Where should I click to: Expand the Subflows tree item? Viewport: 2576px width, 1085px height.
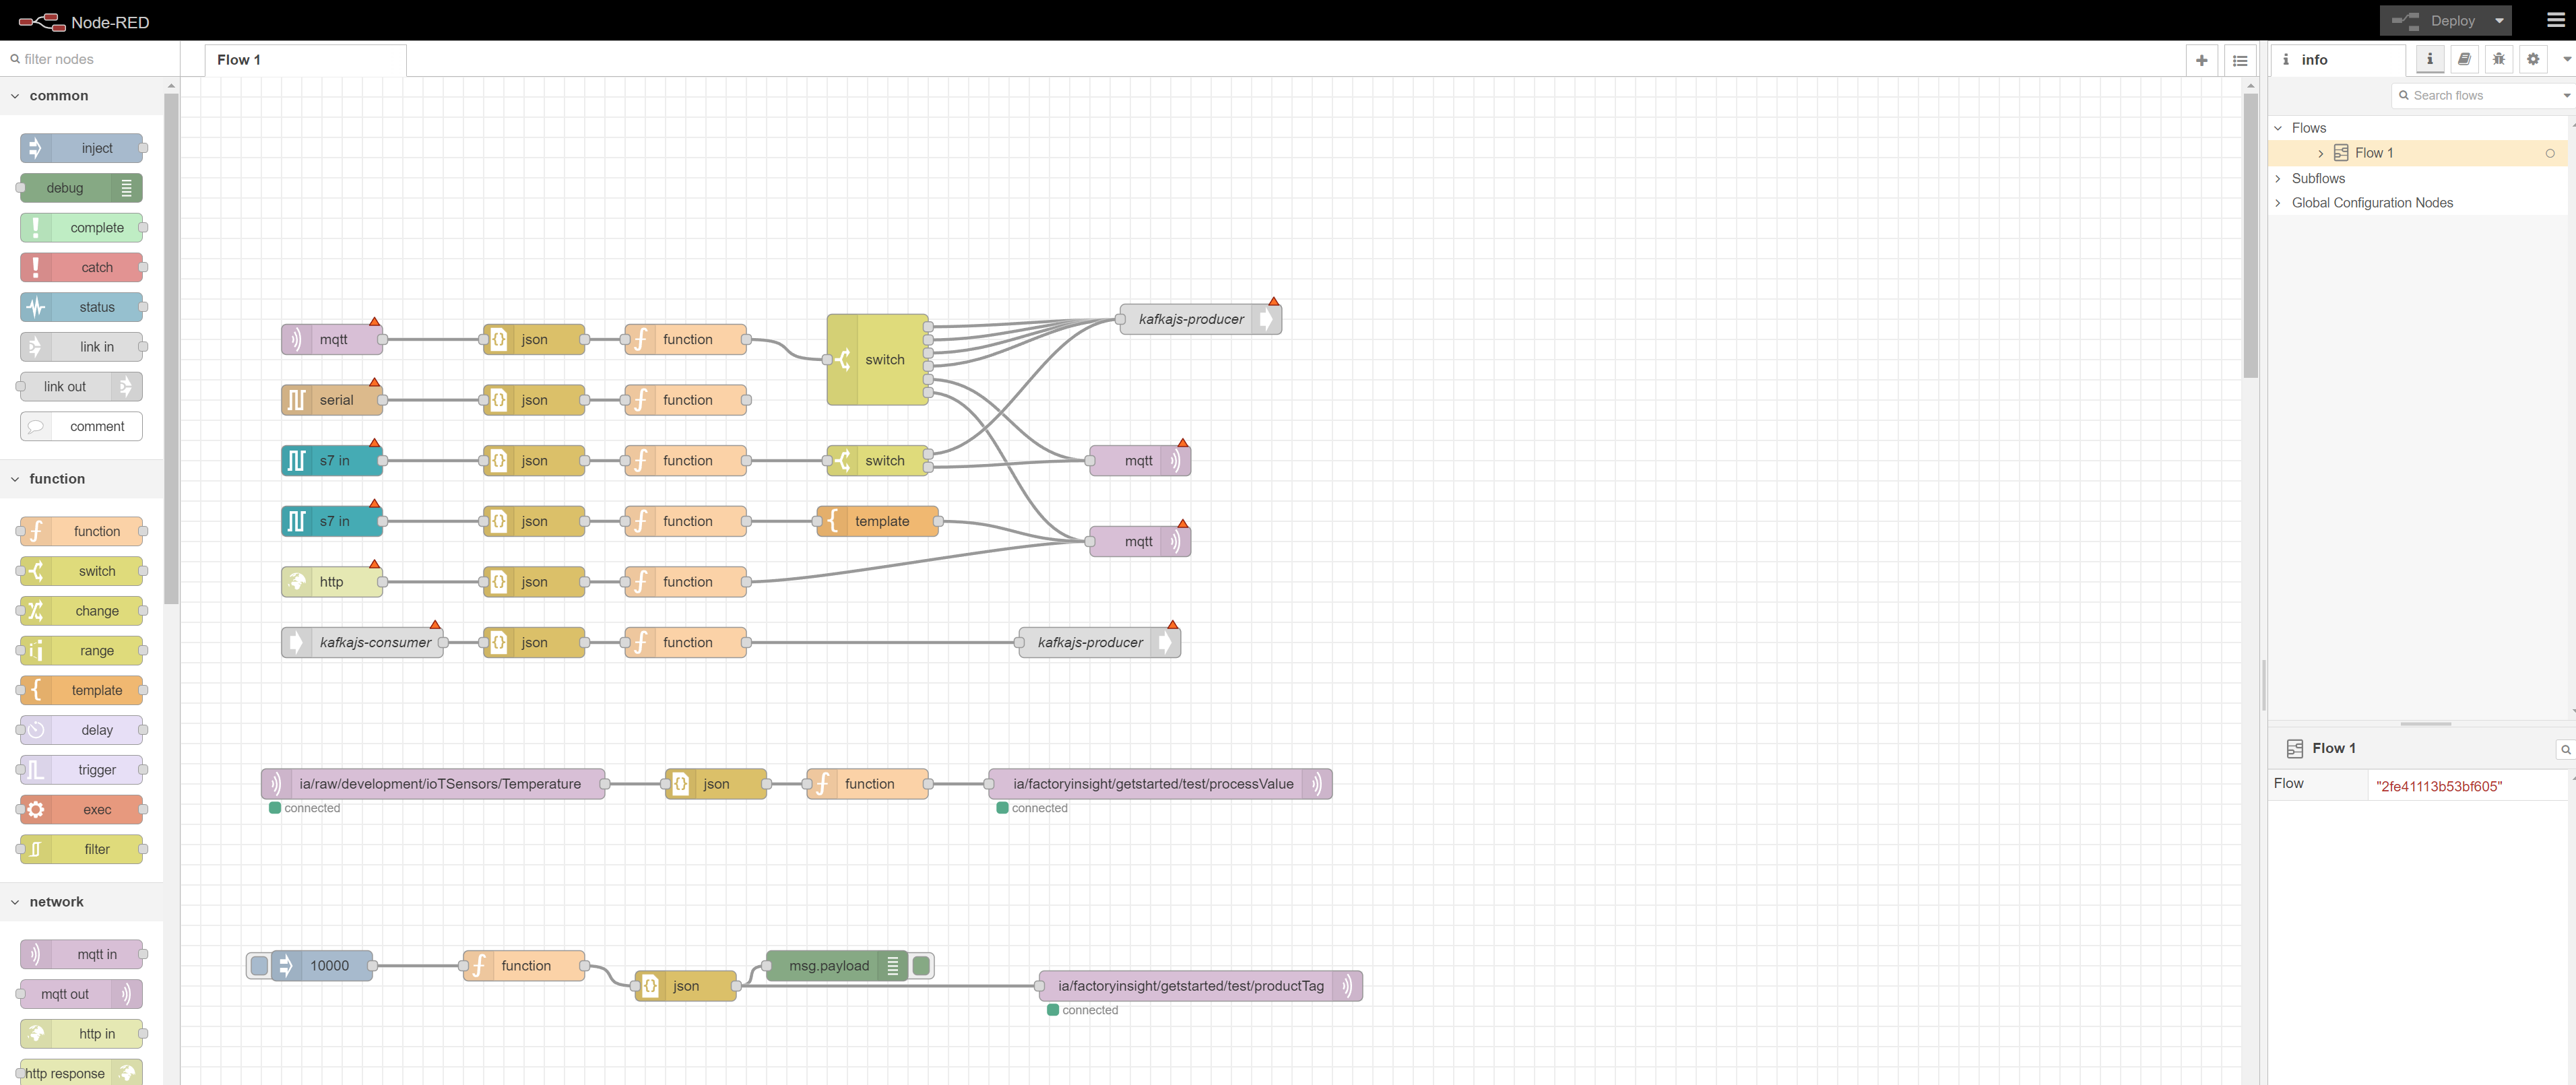[2278, 178]
